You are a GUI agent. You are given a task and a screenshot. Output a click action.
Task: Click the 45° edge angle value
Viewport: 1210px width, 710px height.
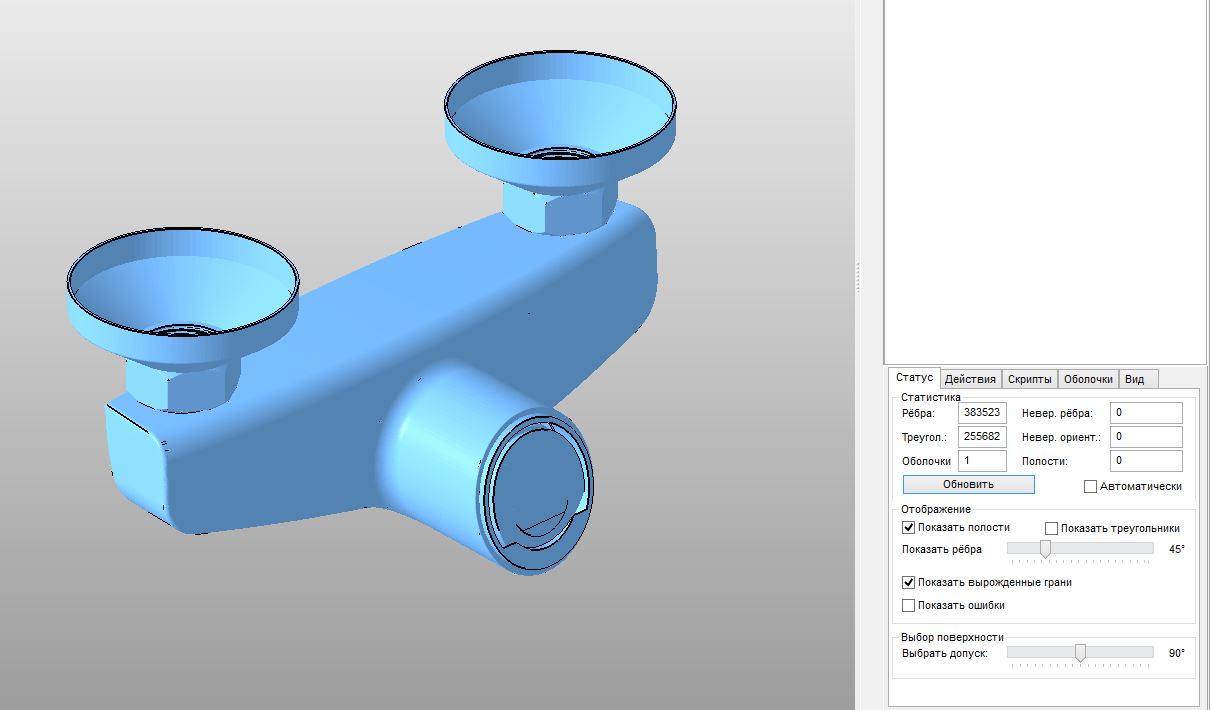pos(1177,549)
